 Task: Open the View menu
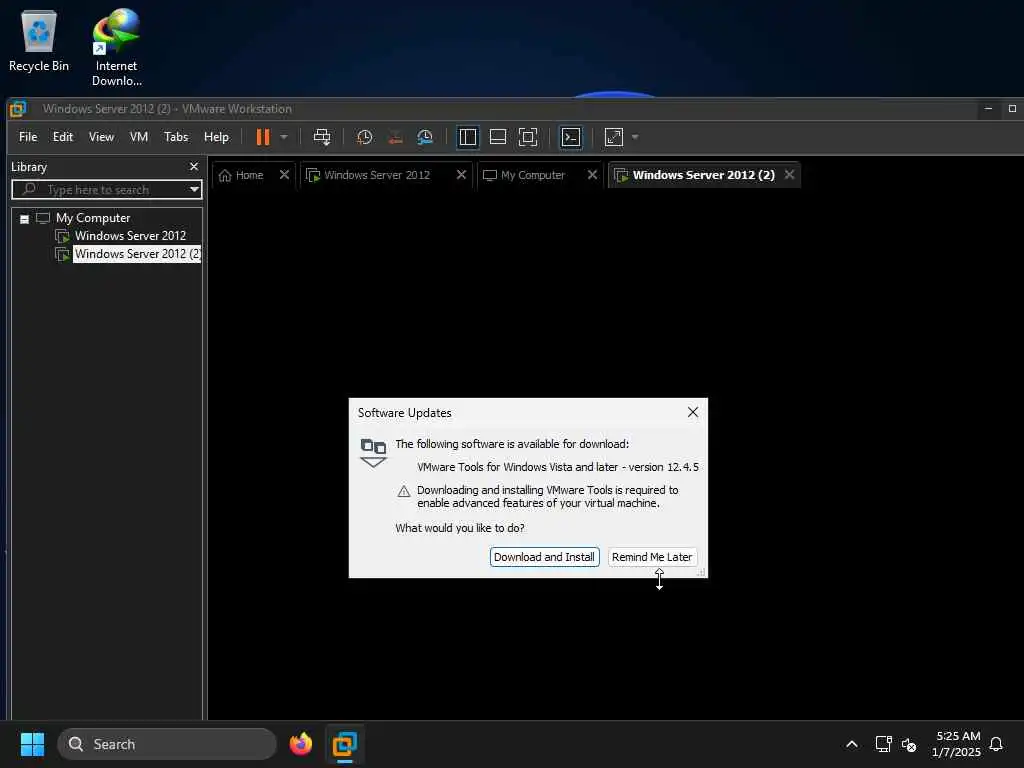(101, 137)
